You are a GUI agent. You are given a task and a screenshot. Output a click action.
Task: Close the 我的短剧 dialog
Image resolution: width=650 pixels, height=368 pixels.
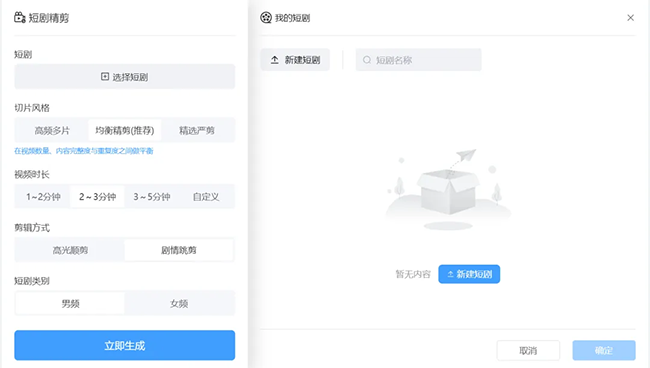631,18
